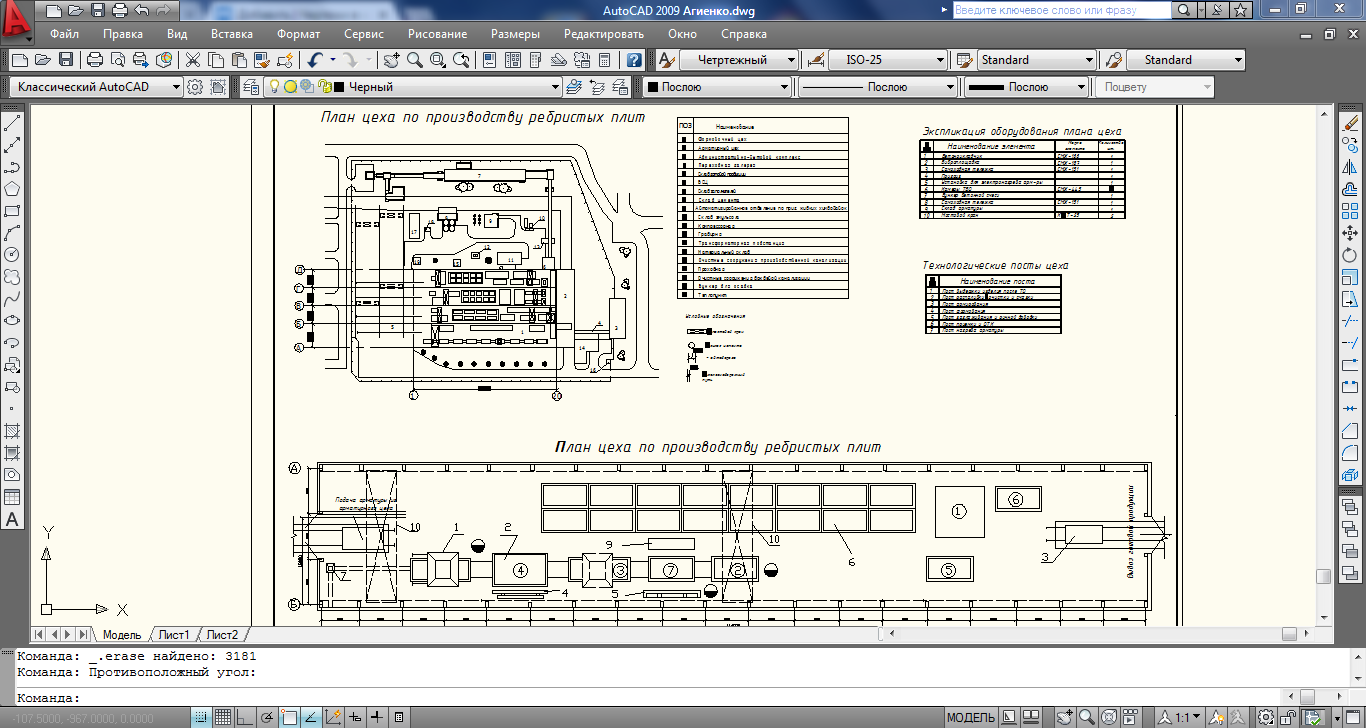Open the dimension style dropdown ISO-25
The height and width of the screenshot is (728, 1366).
click(x=888, y=60)
